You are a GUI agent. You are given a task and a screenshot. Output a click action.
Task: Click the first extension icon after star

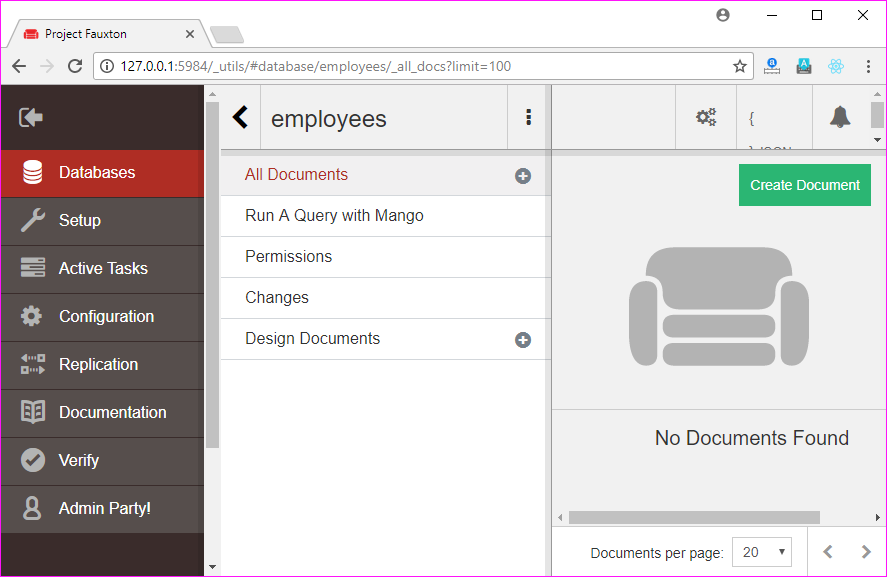click(772, 67)
